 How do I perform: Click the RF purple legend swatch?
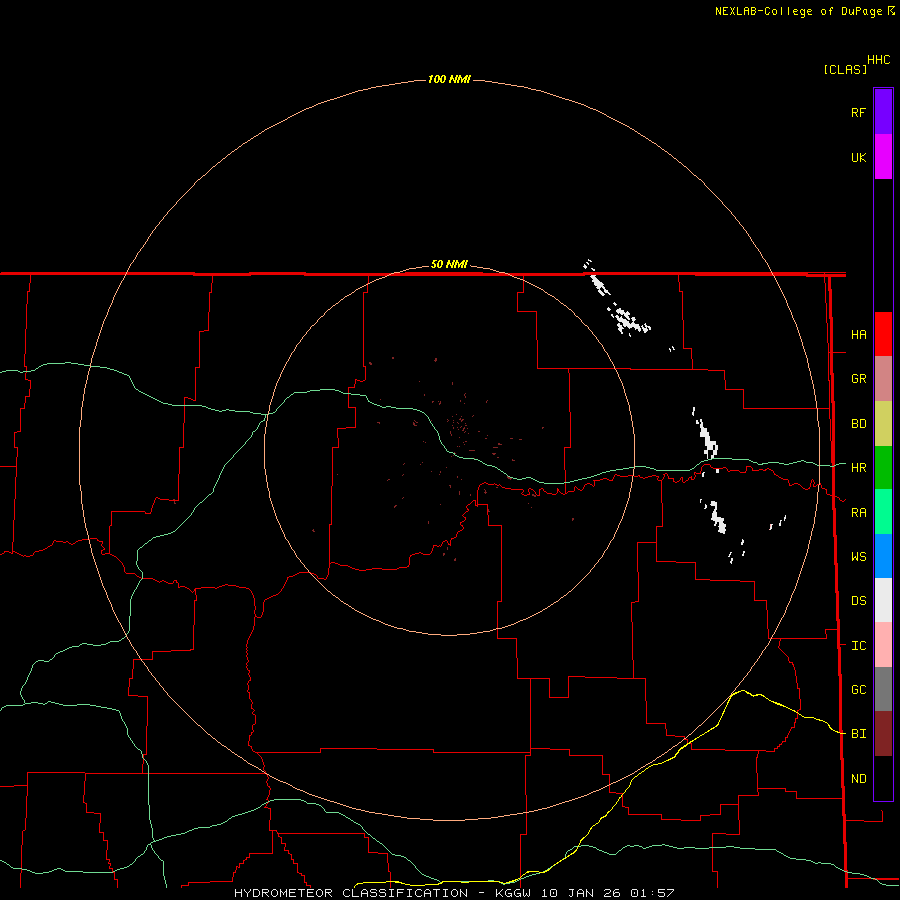[x=883, y=112]
